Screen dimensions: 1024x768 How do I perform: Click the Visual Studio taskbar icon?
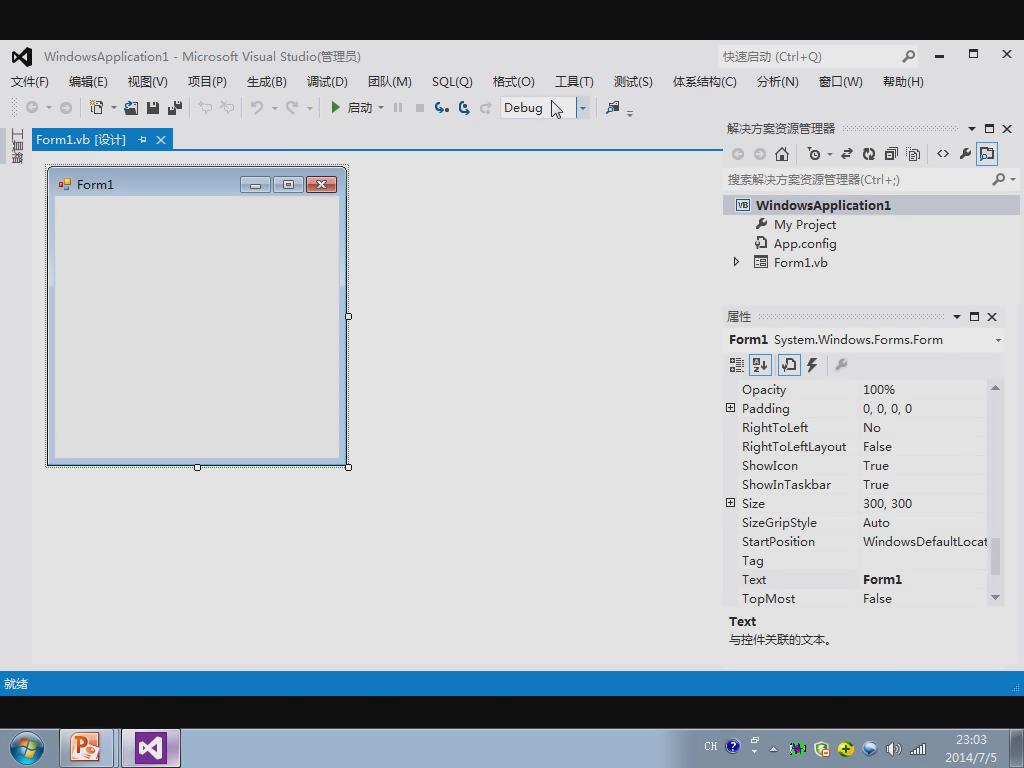point(151,748)
